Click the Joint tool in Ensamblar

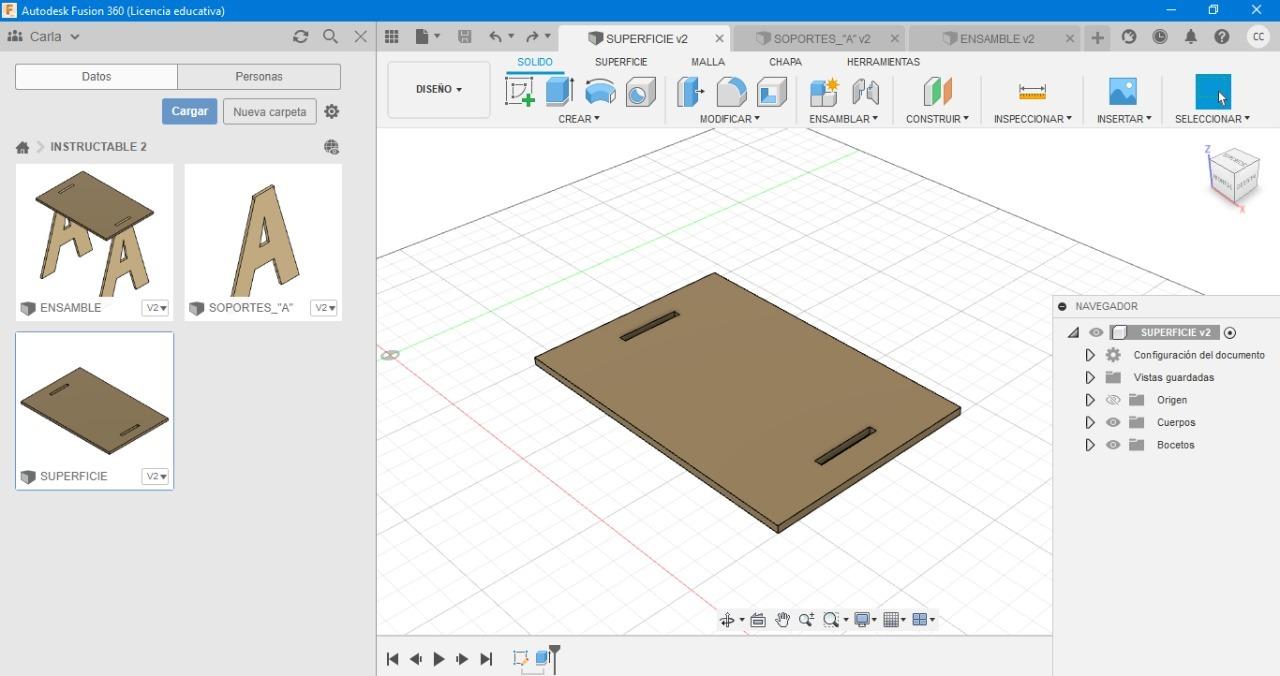coord(865,92)
